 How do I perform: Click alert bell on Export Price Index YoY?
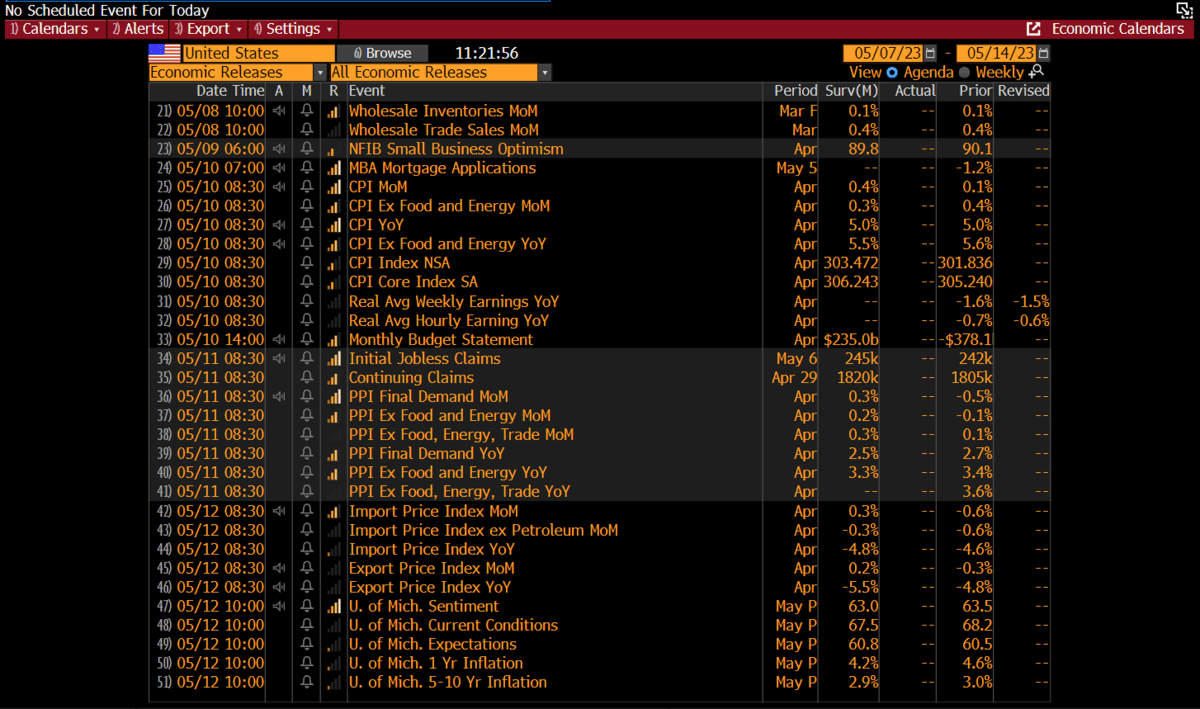coord(307,587)
